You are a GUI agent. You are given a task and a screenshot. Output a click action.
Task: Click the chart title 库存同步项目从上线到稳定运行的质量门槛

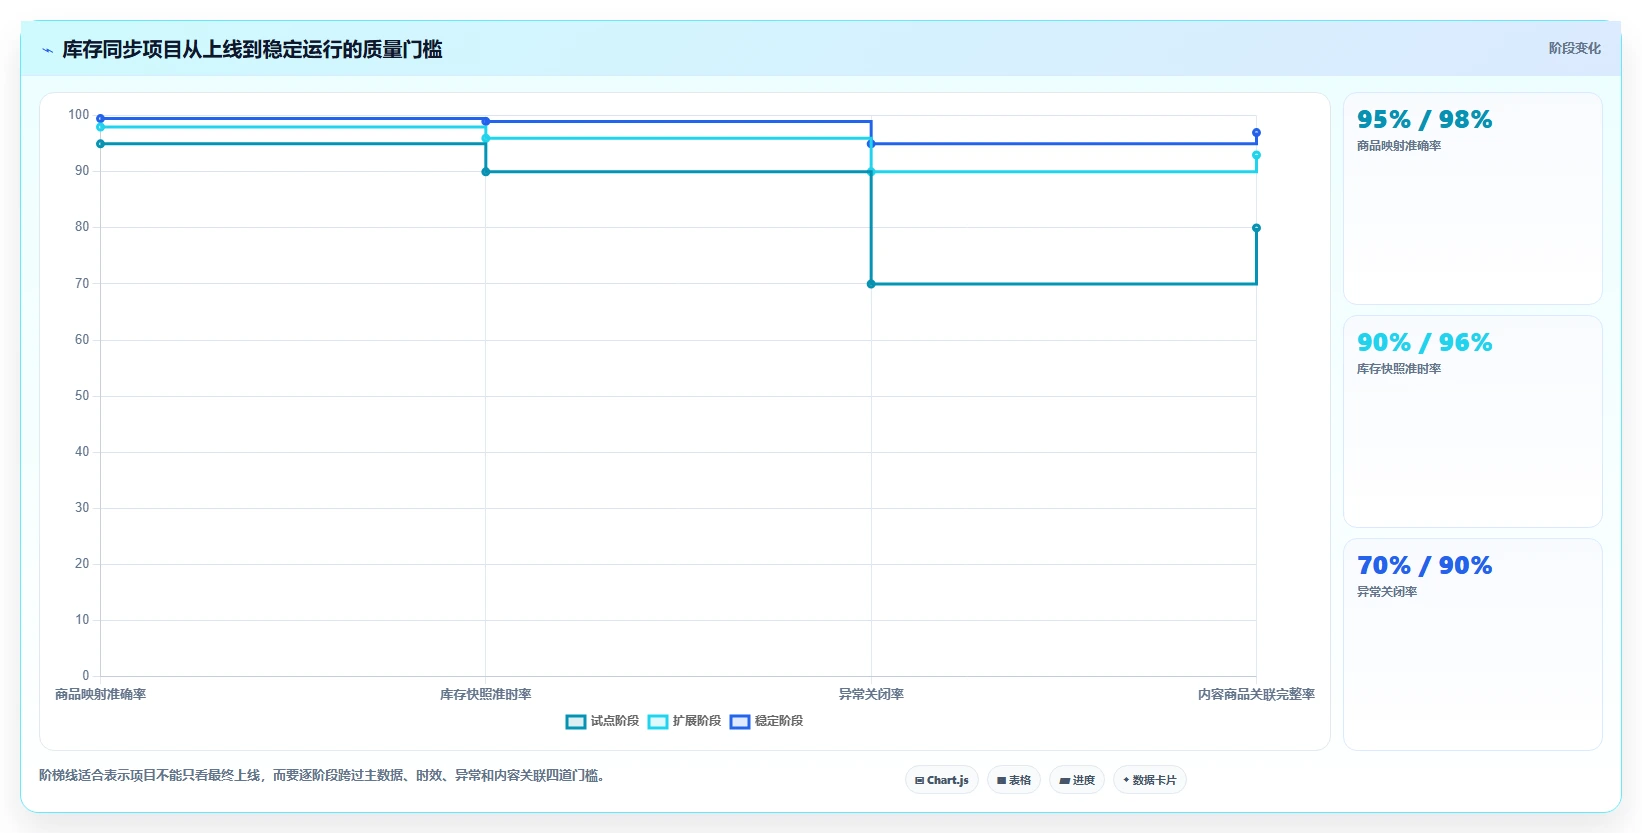click(252, 50)
